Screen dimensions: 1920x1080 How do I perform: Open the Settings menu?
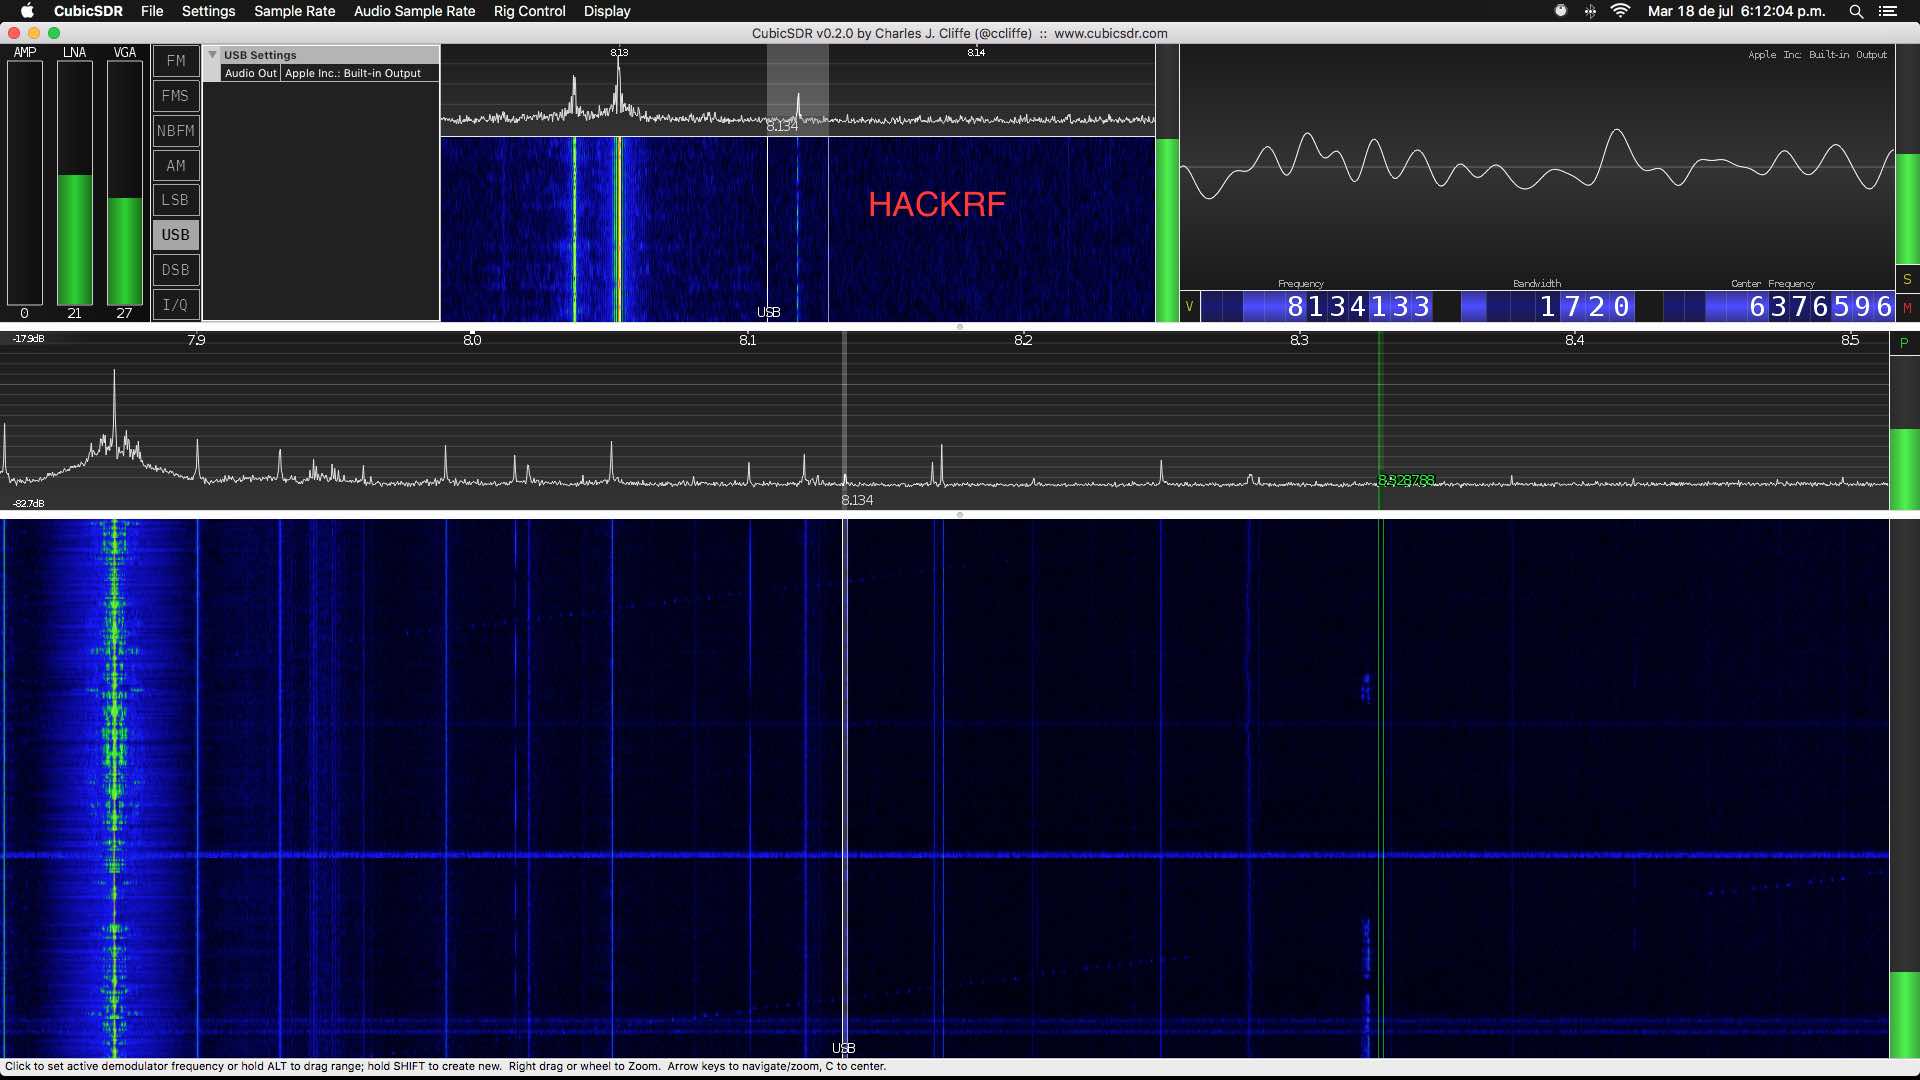(x=208, y=11)
